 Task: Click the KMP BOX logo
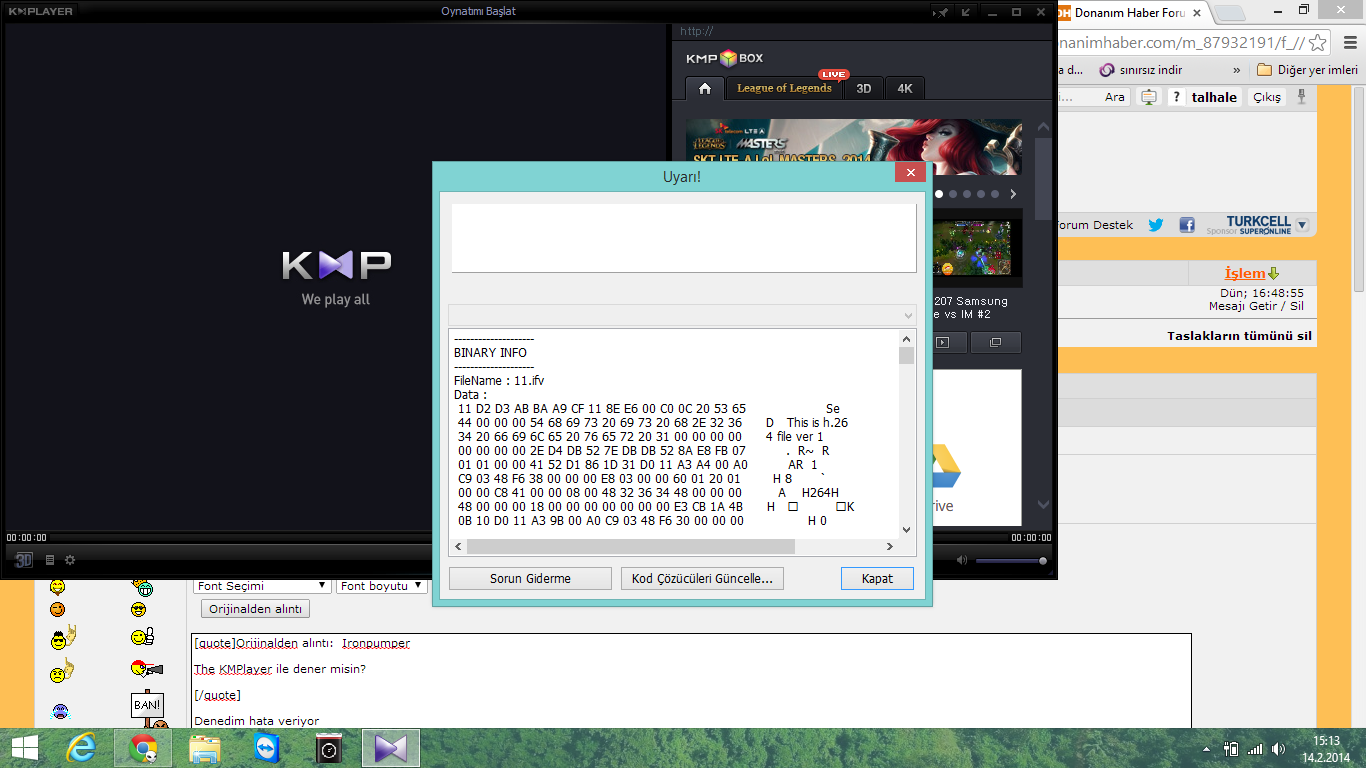tap(724, 58)
